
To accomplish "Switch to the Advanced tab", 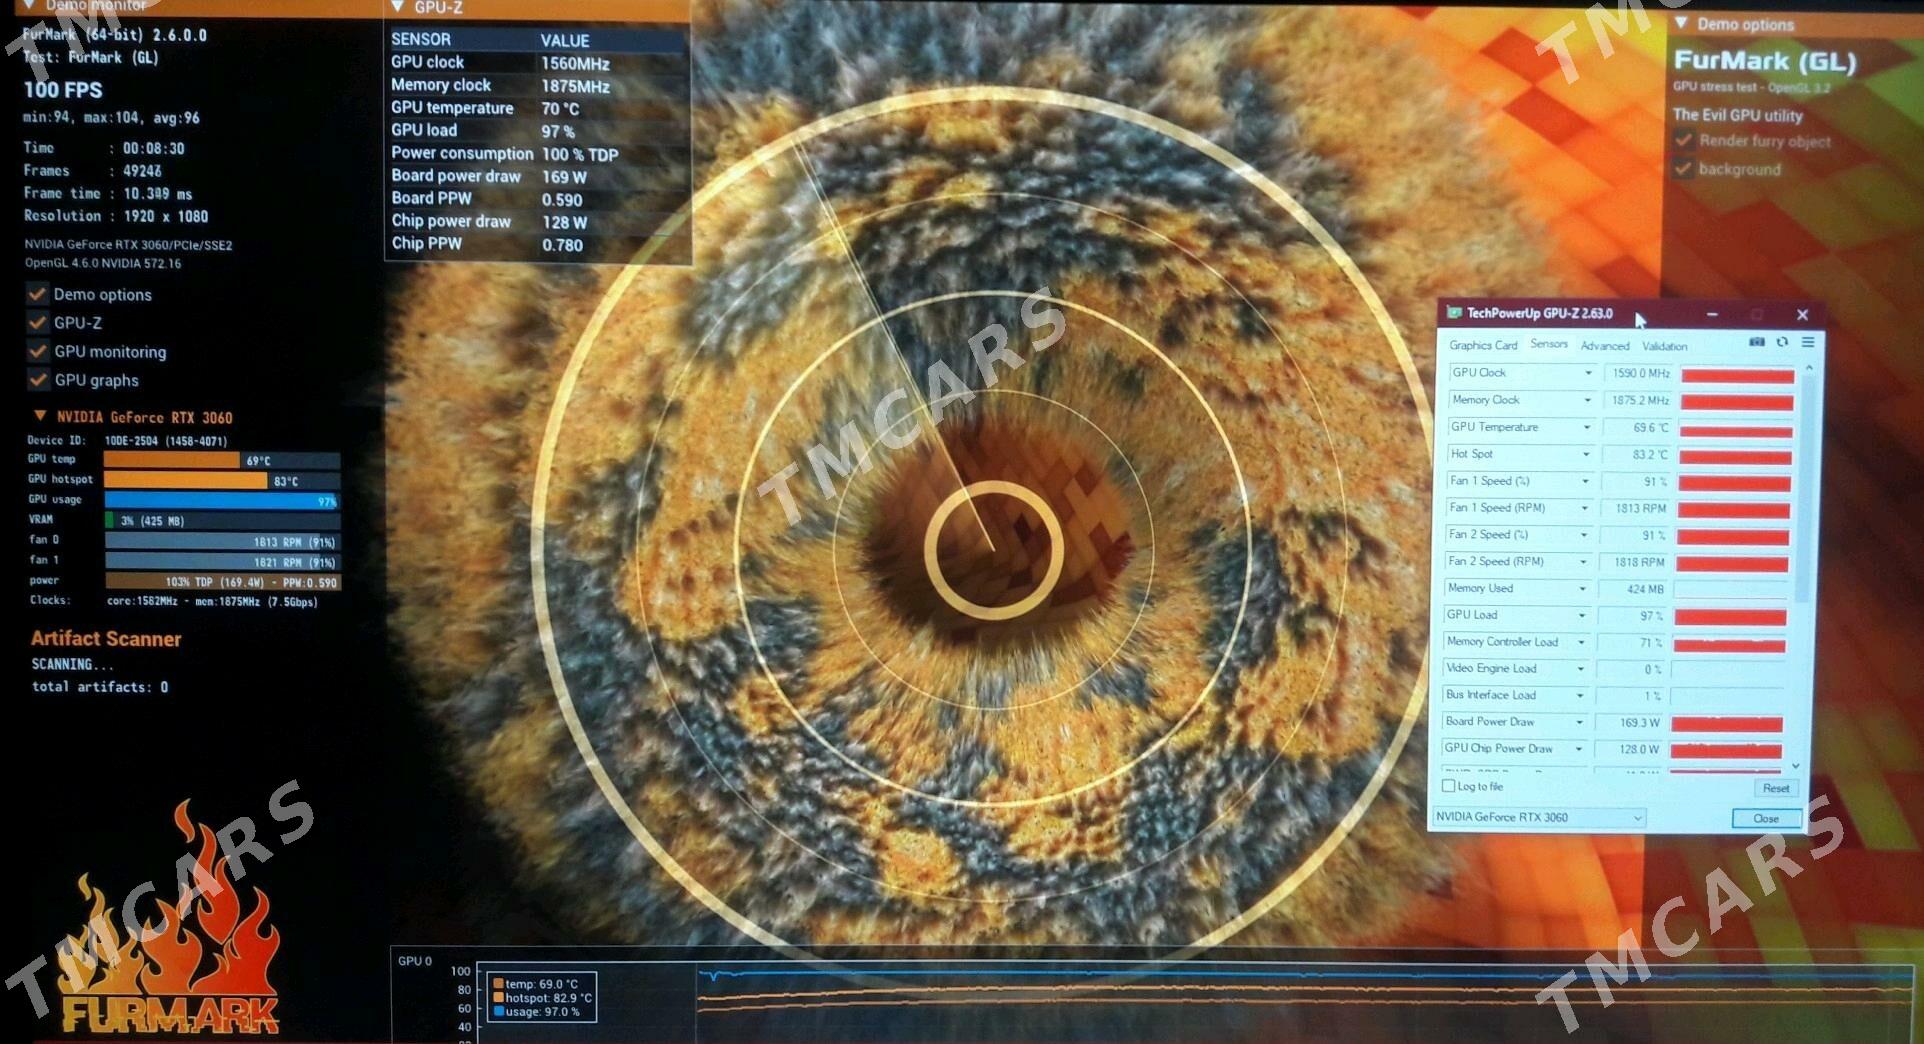I will point(1605,346).
